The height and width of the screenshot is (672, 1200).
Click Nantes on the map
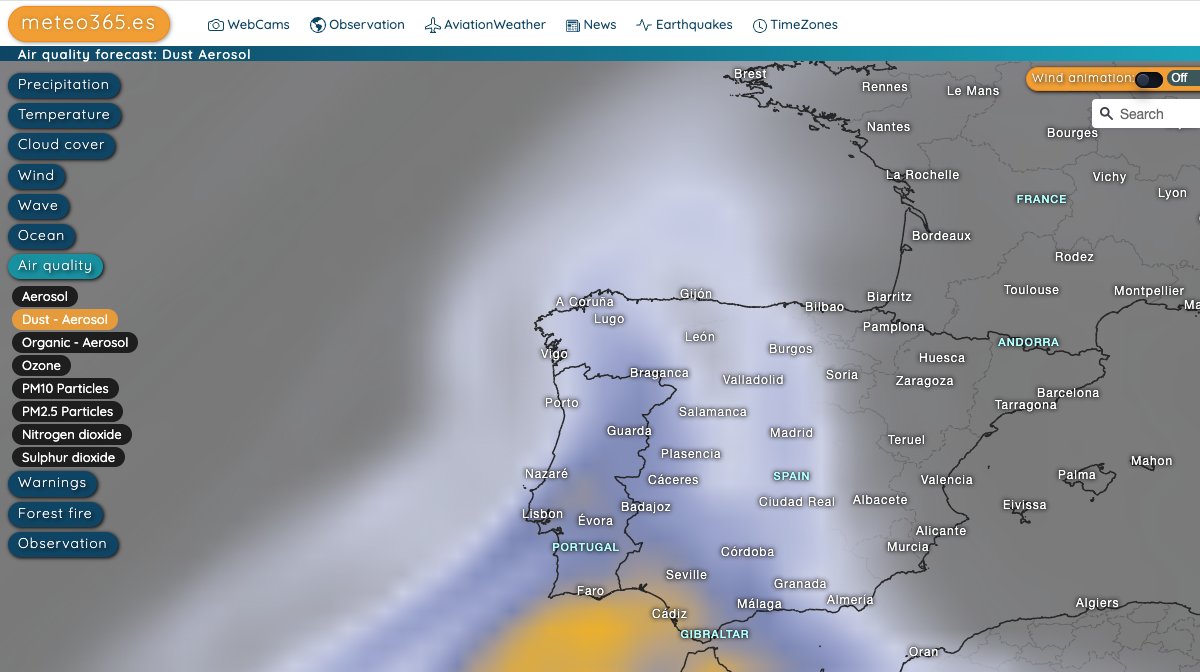pos(889,127)
